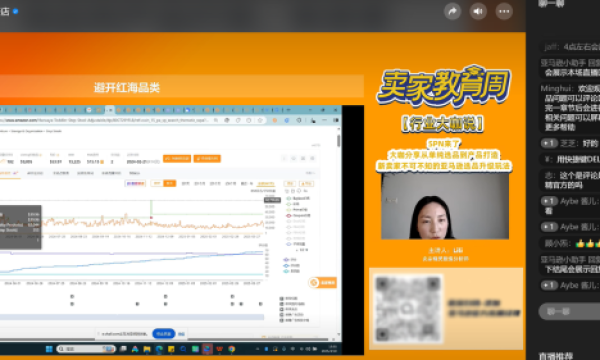The image size is (600, 360).
Task: Click the bookmark star in browser address bar
Action: coord(260,120)
